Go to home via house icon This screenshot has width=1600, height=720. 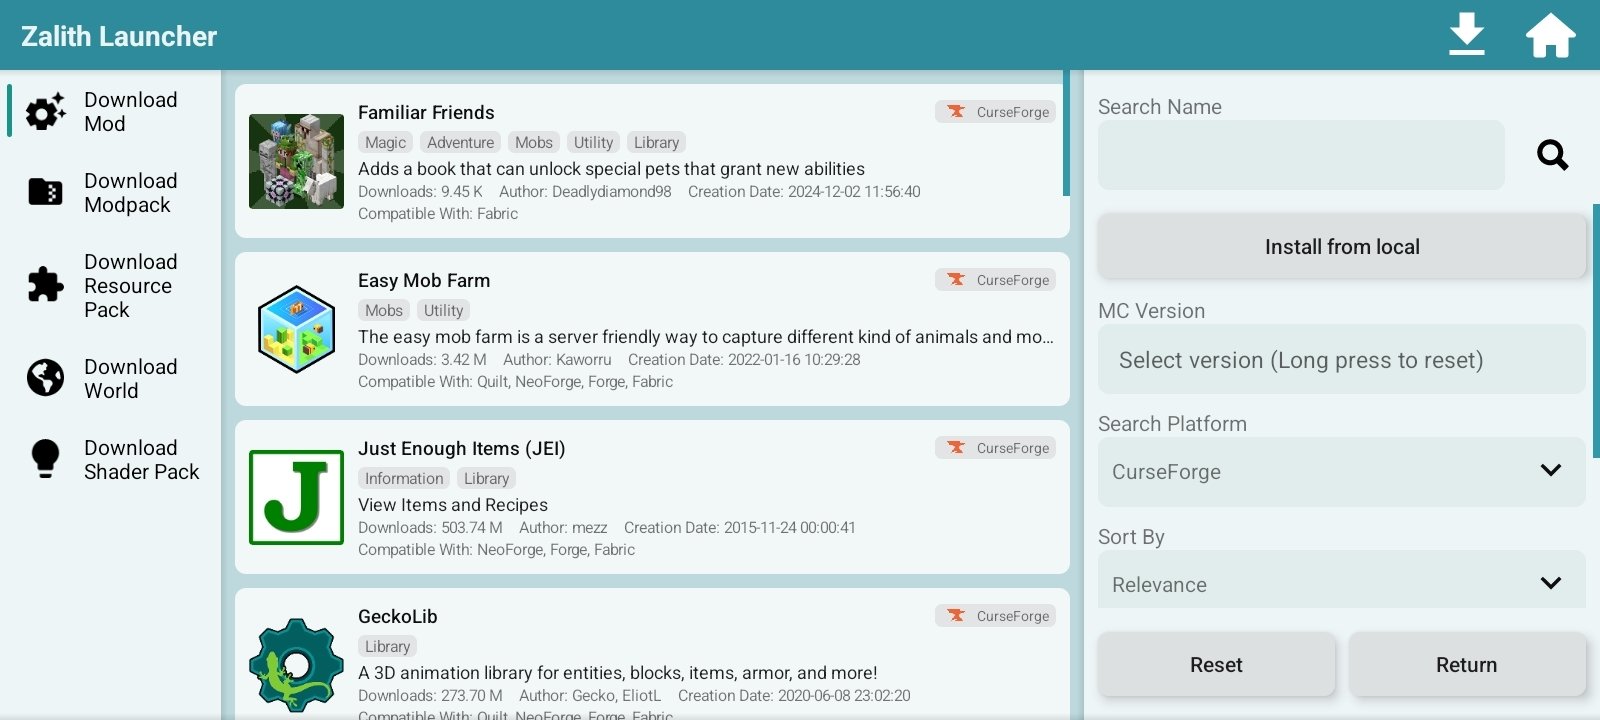coord(1550,35)
